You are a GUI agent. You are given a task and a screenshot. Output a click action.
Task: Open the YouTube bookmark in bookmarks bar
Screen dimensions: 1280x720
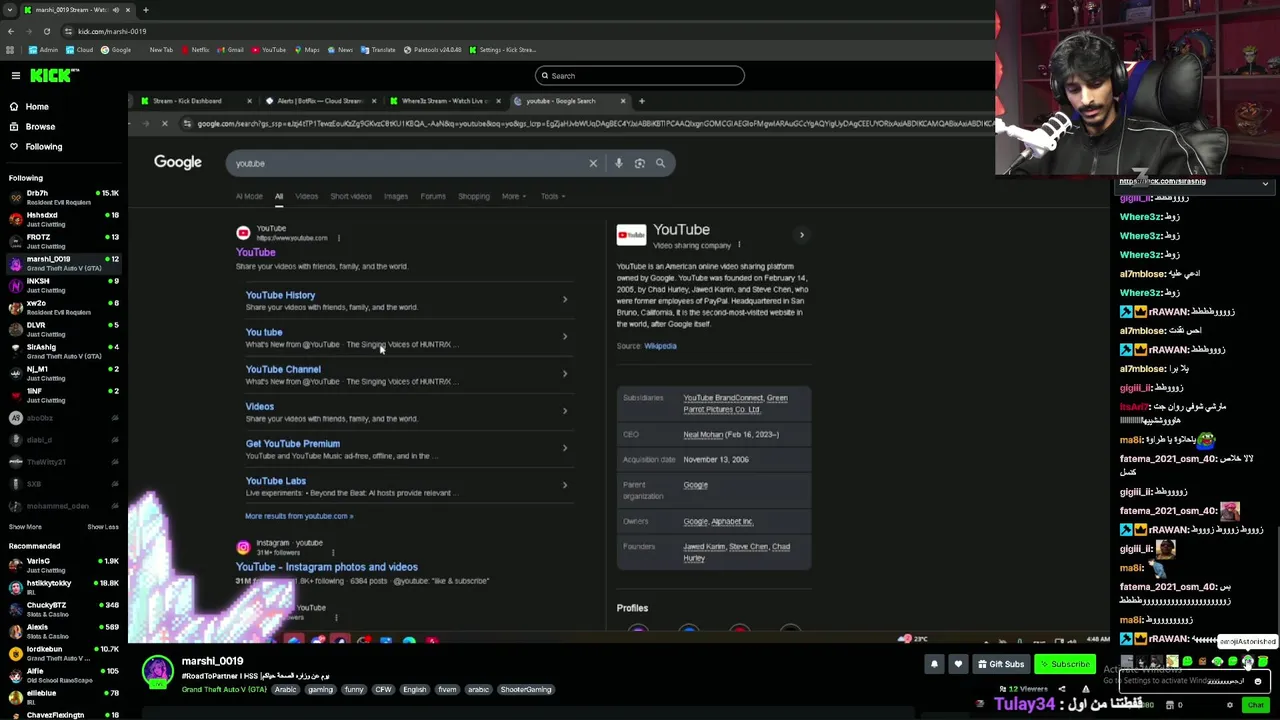pyautogui.click(x=269, y=50)
